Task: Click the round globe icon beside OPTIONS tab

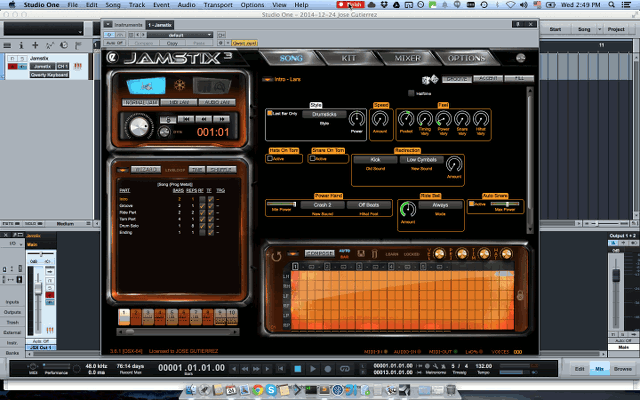Action: [x=520, y=58]
